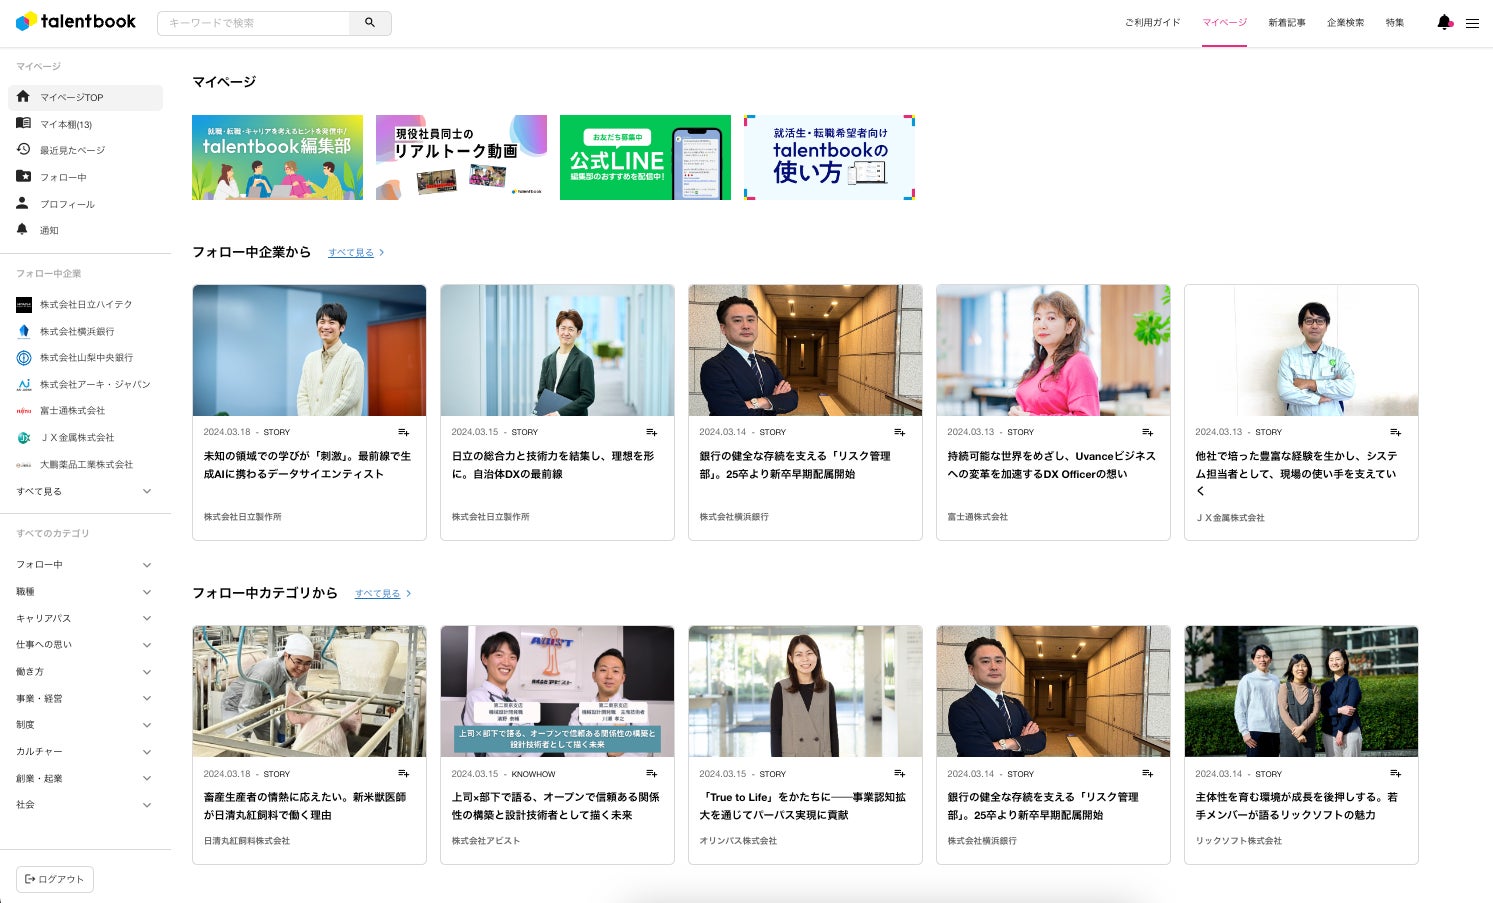Viewport: 1493px width, 903px height.
Task: Open 株式会社日立ハイテク in followed companies
Action: tap(85, 305)
